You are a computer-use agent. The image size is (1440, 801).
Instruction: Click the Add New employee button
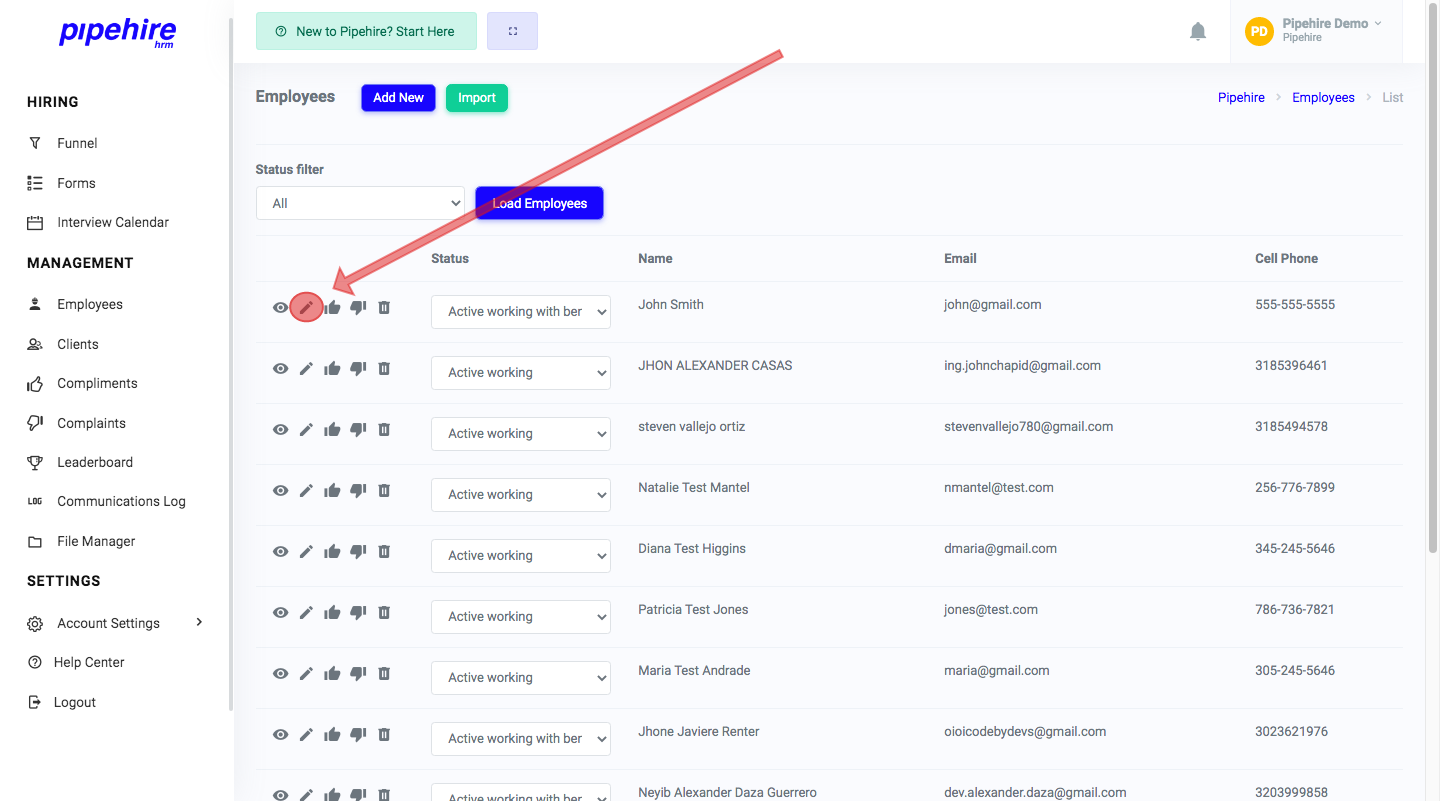click(398, 97)
